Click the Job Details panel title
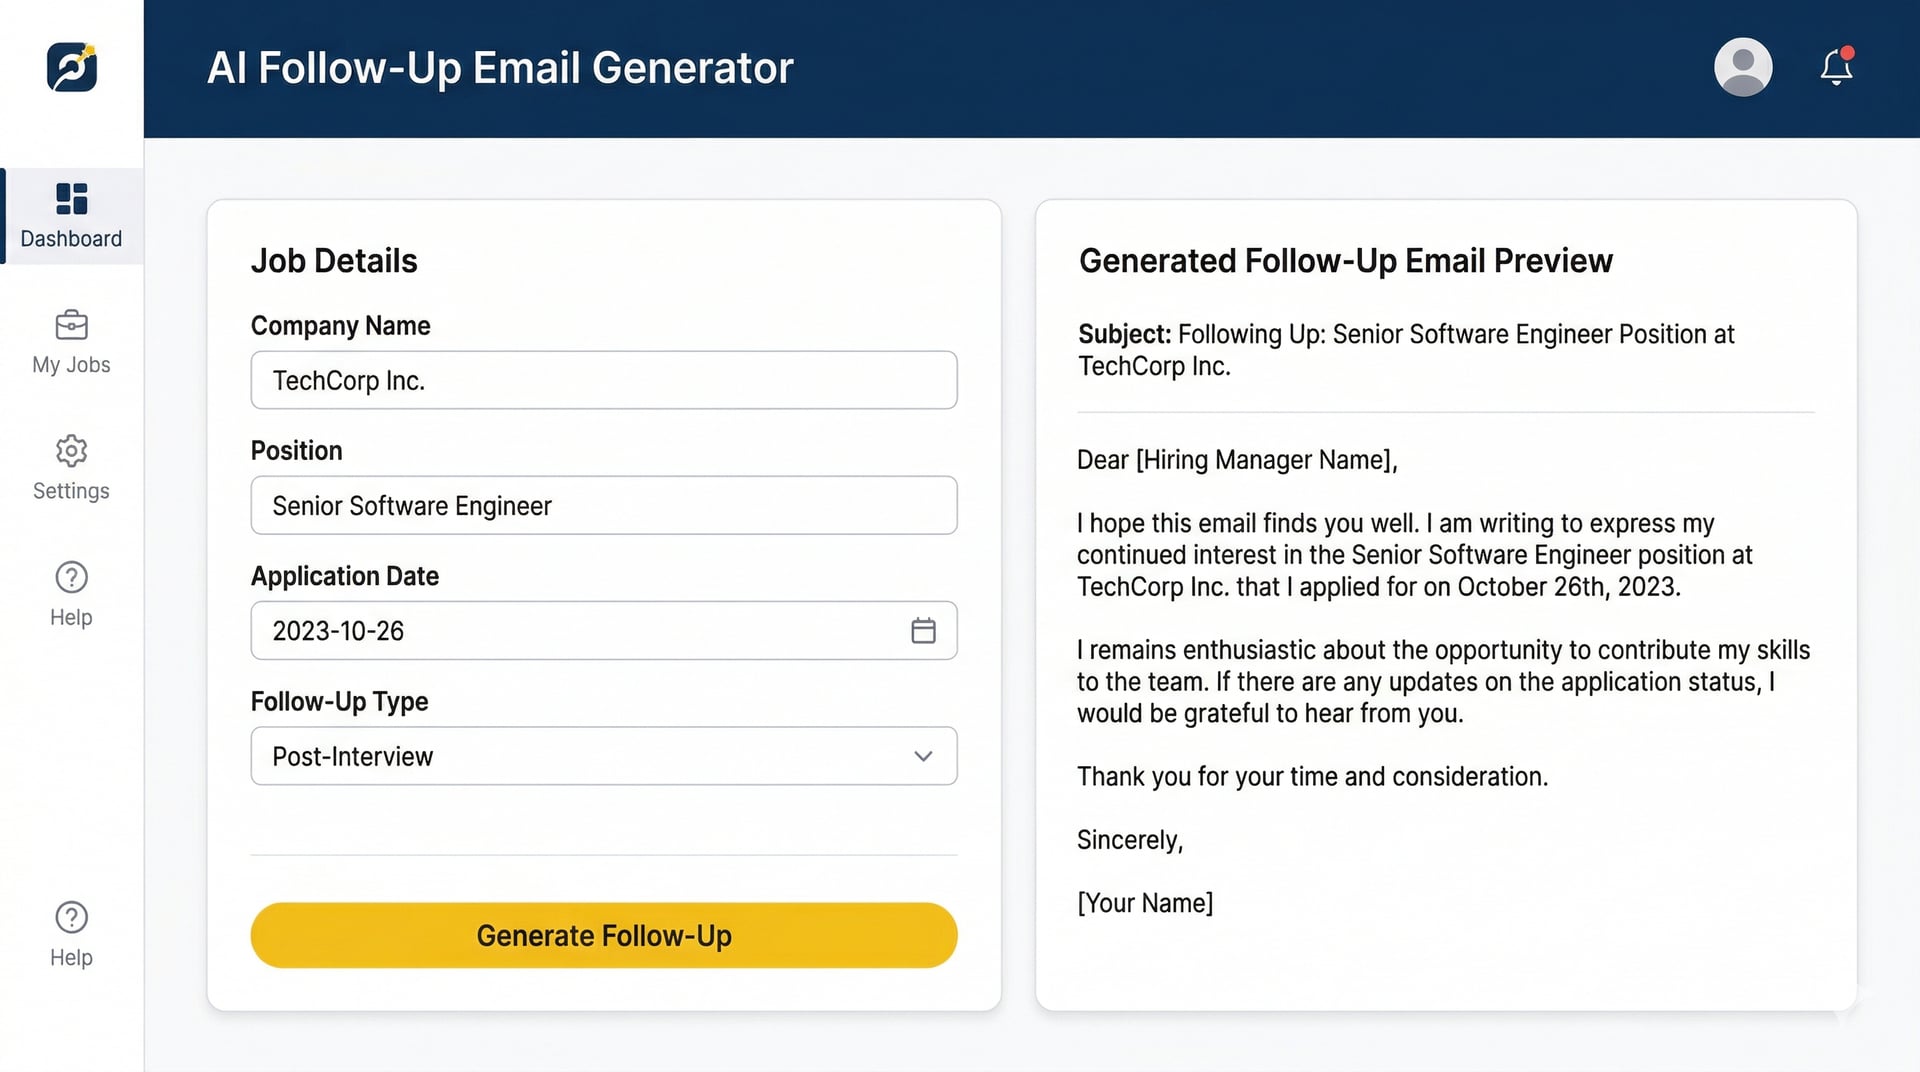The width and height of the screenshot is (1920, 1072). point(334,260)
